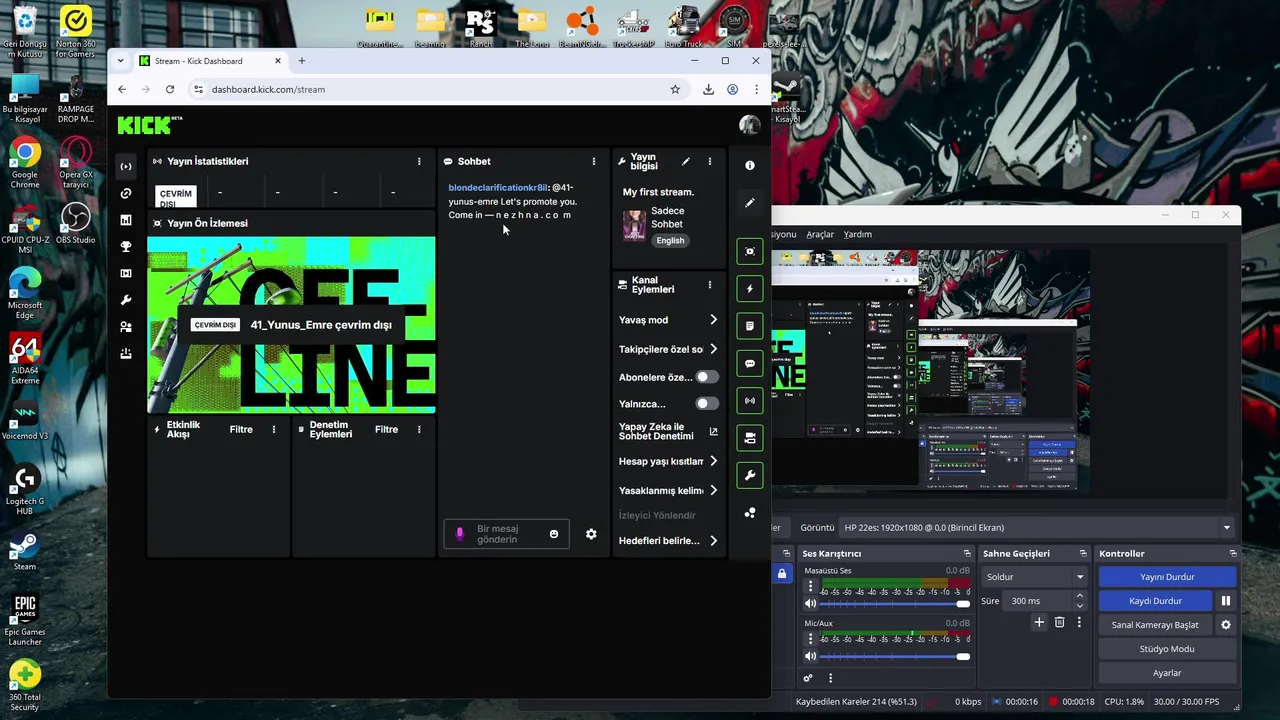This screenshot has height=720, width=1280.
Task: Open the link icon in Kick sidebar
Action: [126, 193]
